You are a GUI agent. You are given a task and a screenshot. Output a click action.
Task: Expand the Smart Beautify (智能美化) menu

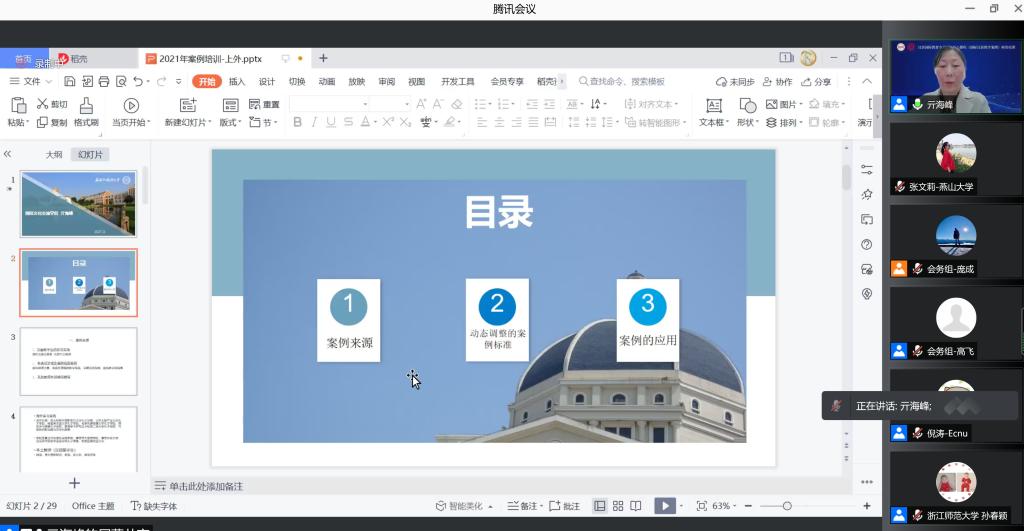pyautogui.click(x=468, y=506)
